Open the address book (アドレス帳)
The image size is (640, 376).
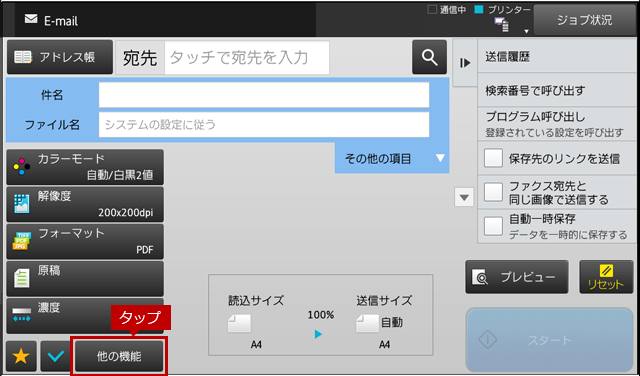[x=60, y=57]
